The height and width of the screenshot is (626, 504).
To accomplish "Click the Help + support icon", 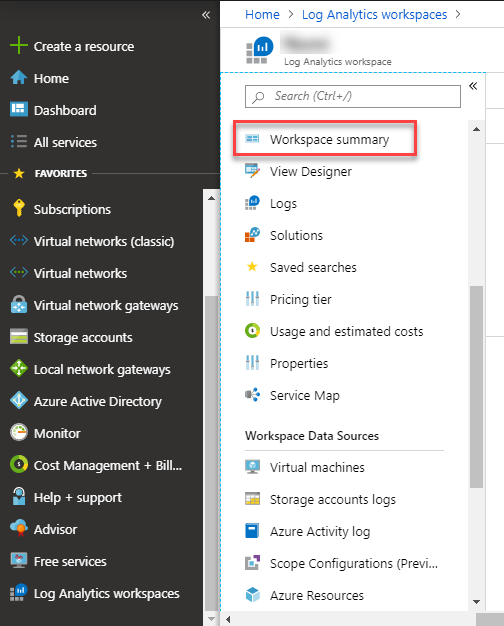I will (x=18, y=497).
